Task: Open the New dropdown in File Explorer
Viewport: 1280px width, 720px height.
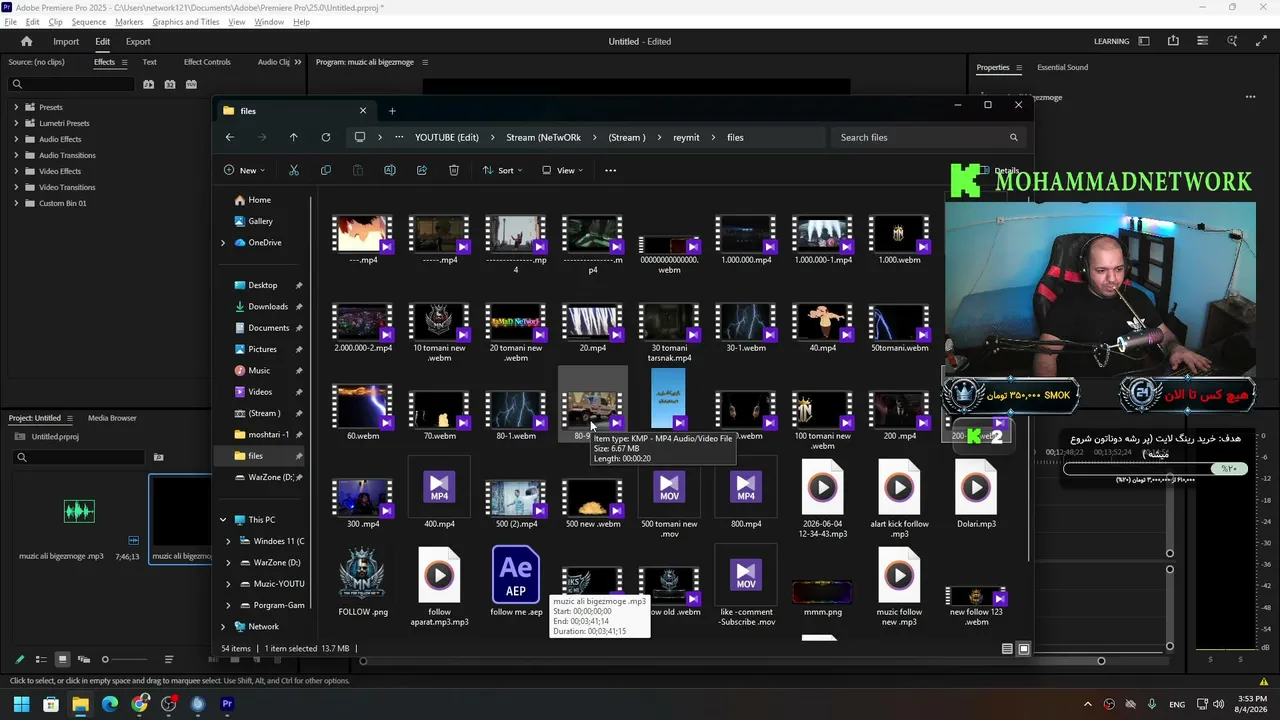Action: [x=245, y=170]
